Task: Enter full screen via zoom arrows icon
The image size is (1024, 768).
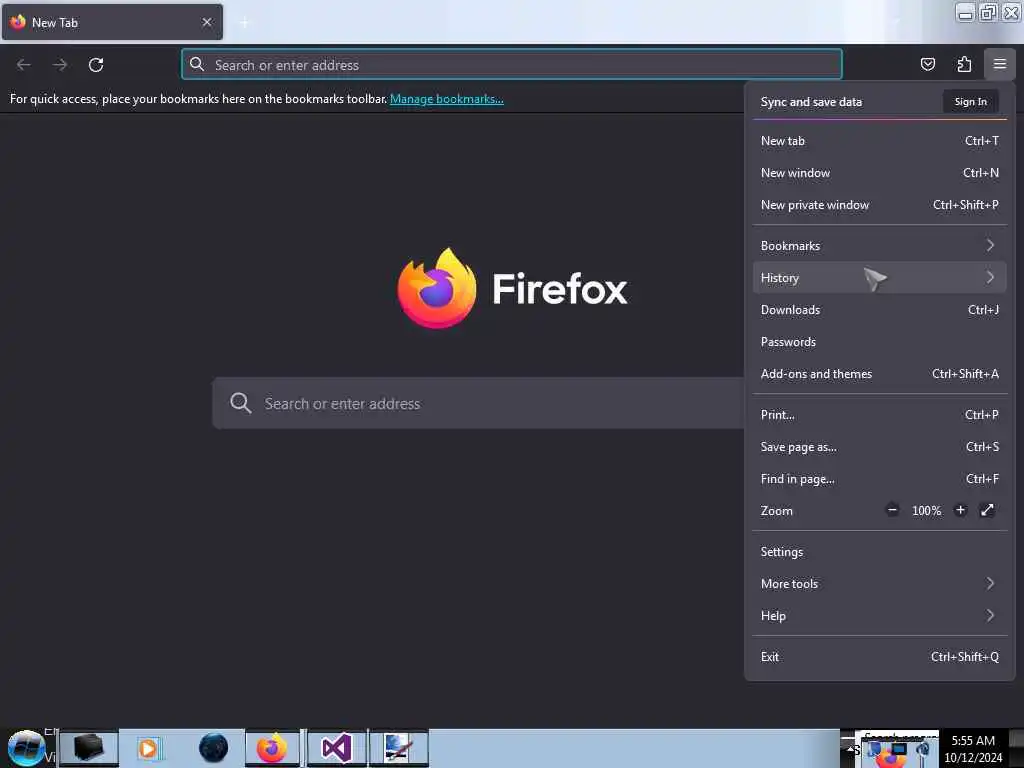Action: tap(987, 510)
